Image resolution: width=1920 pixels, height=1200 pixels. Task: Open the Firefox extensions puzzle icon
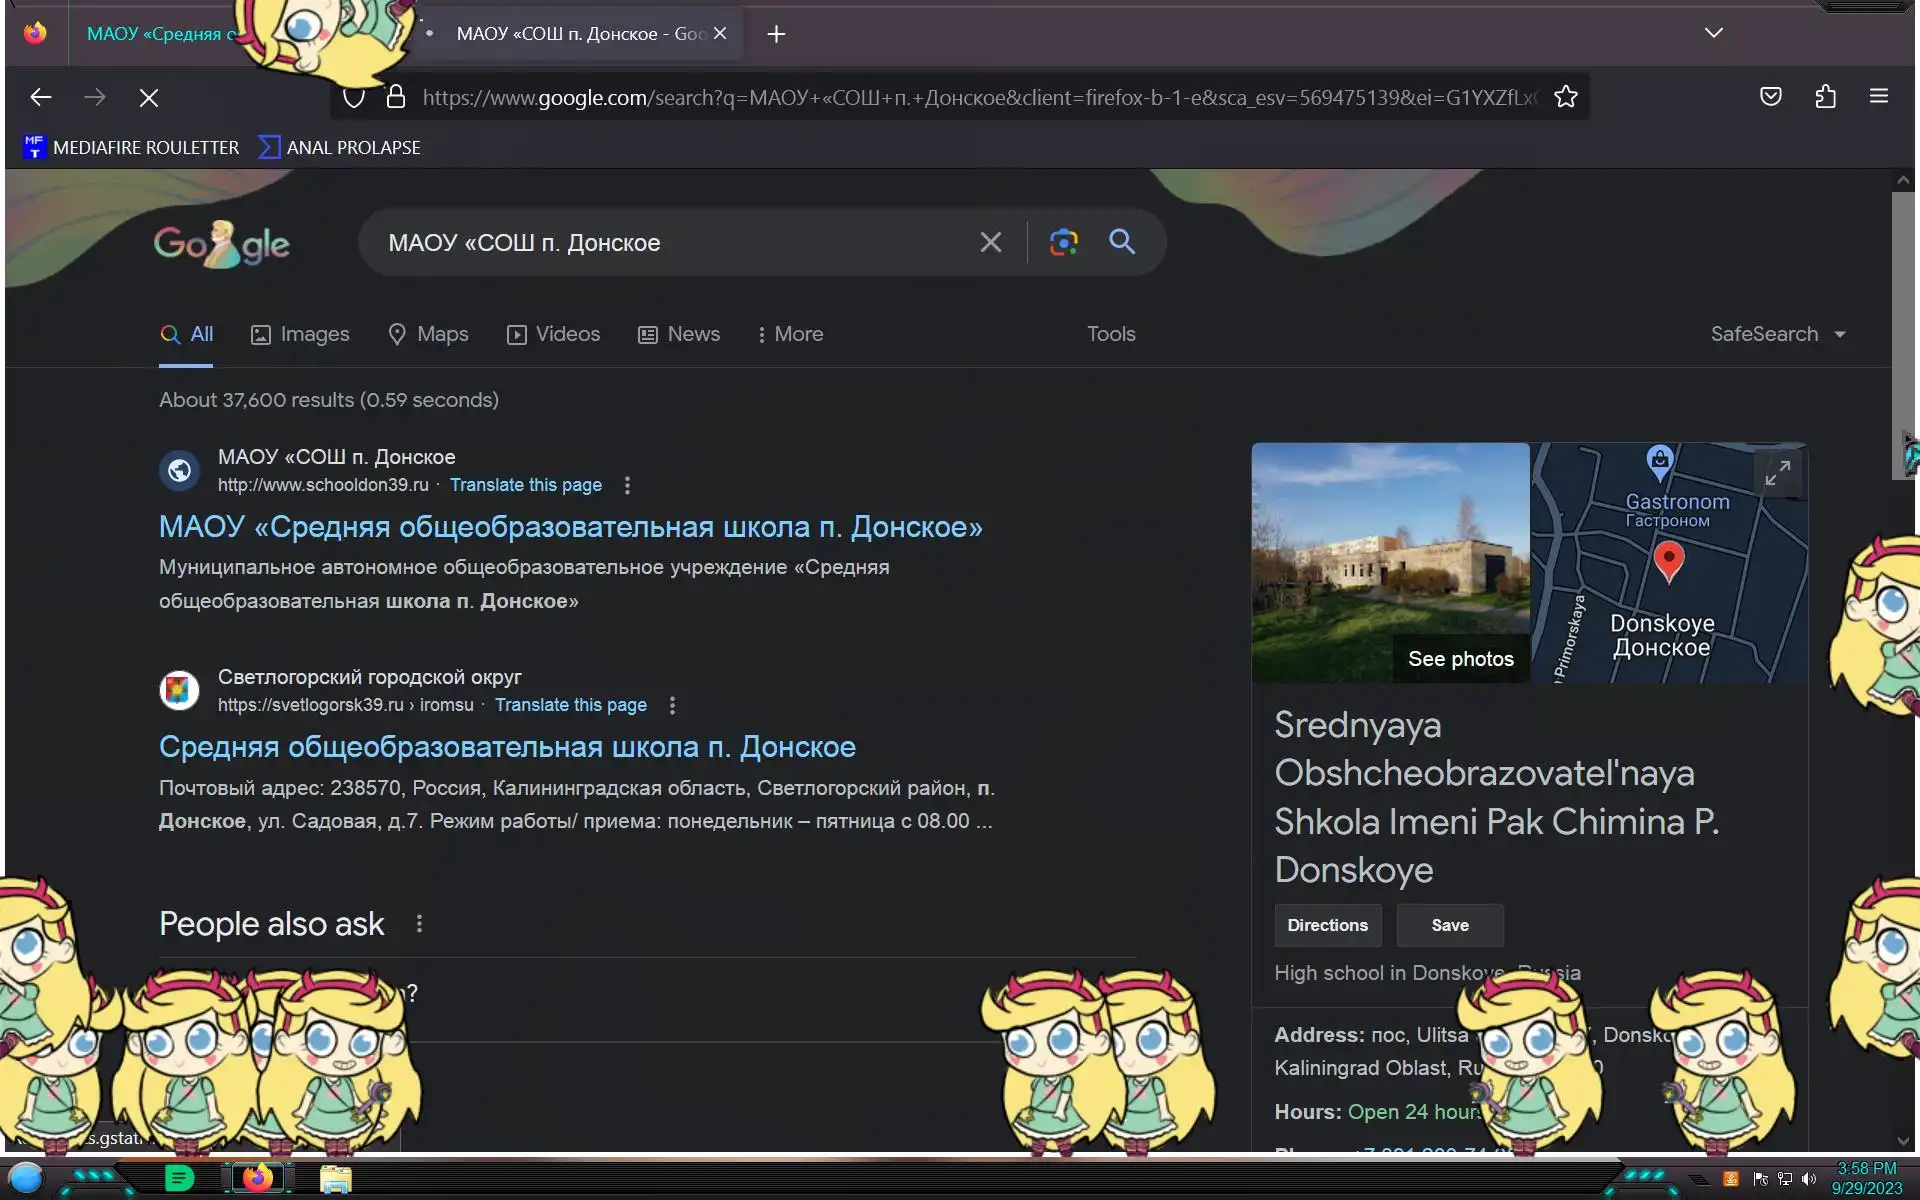click(1825, 97)
